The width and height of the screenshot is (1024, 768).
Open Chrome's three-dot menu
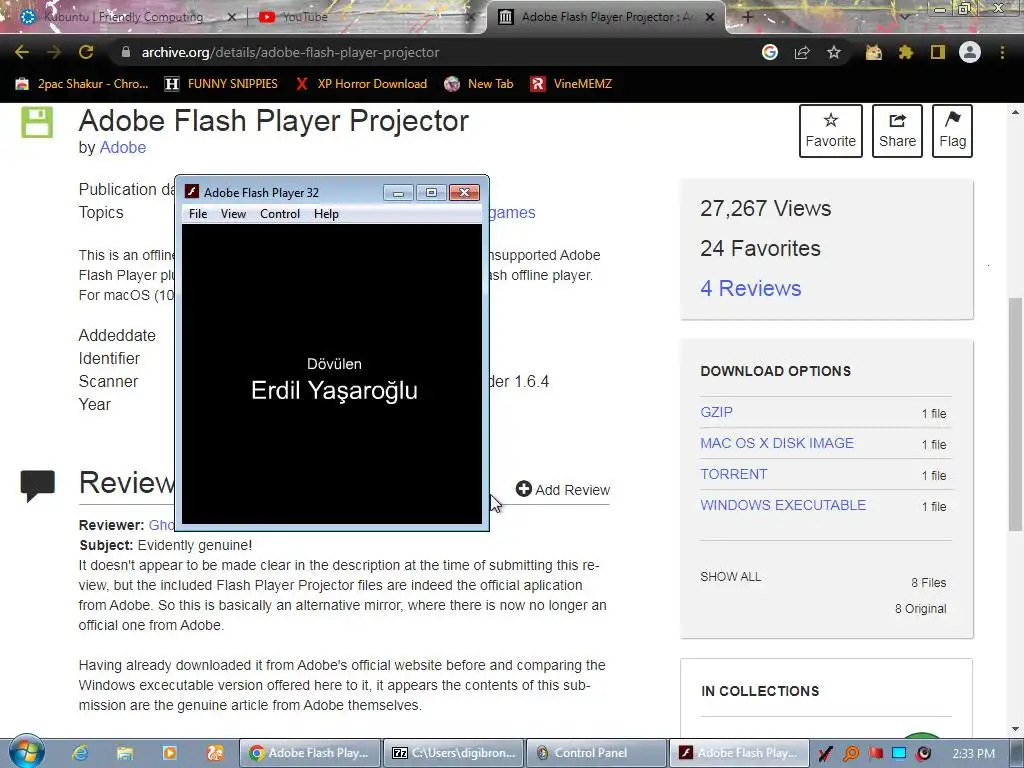click(x=1002, y=52)
